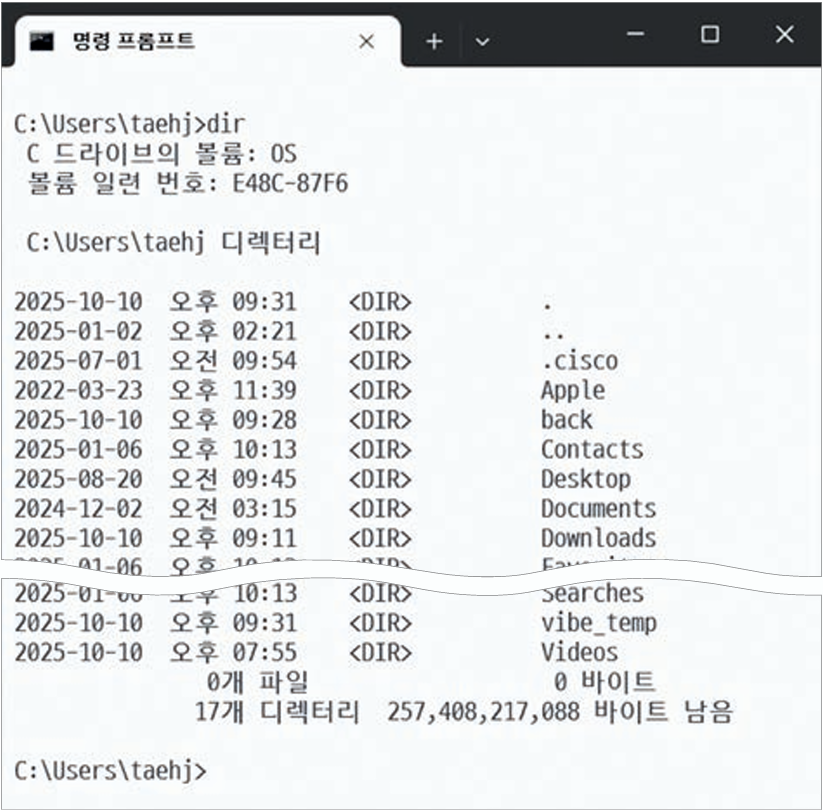Click the command prompt icon in the tab
Viewport: 823px width, 810px height.
(x=41, y=41)
